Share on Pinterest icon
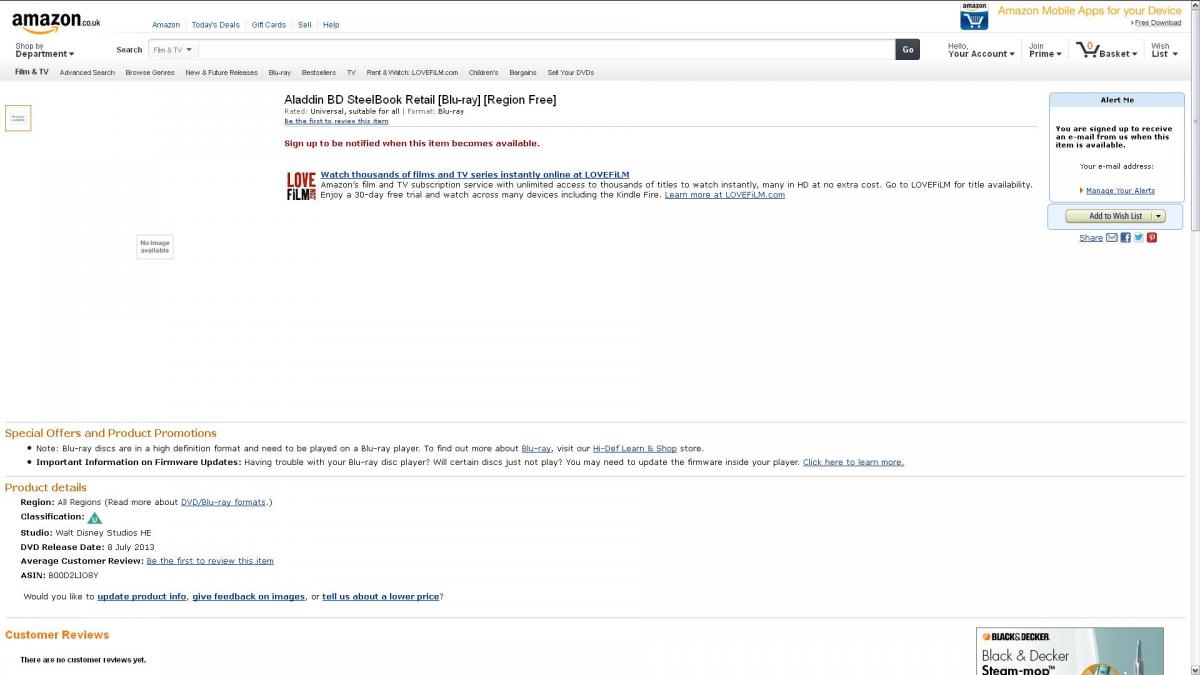Image resolution: width=1200 pixels, height=675 pixels. [x=1152, y=238]
